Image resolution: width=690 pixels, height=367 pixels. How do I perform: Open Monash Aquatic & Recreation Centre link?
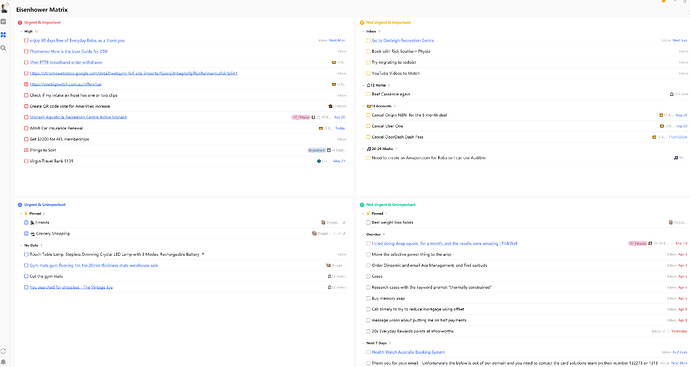point(78,117)
